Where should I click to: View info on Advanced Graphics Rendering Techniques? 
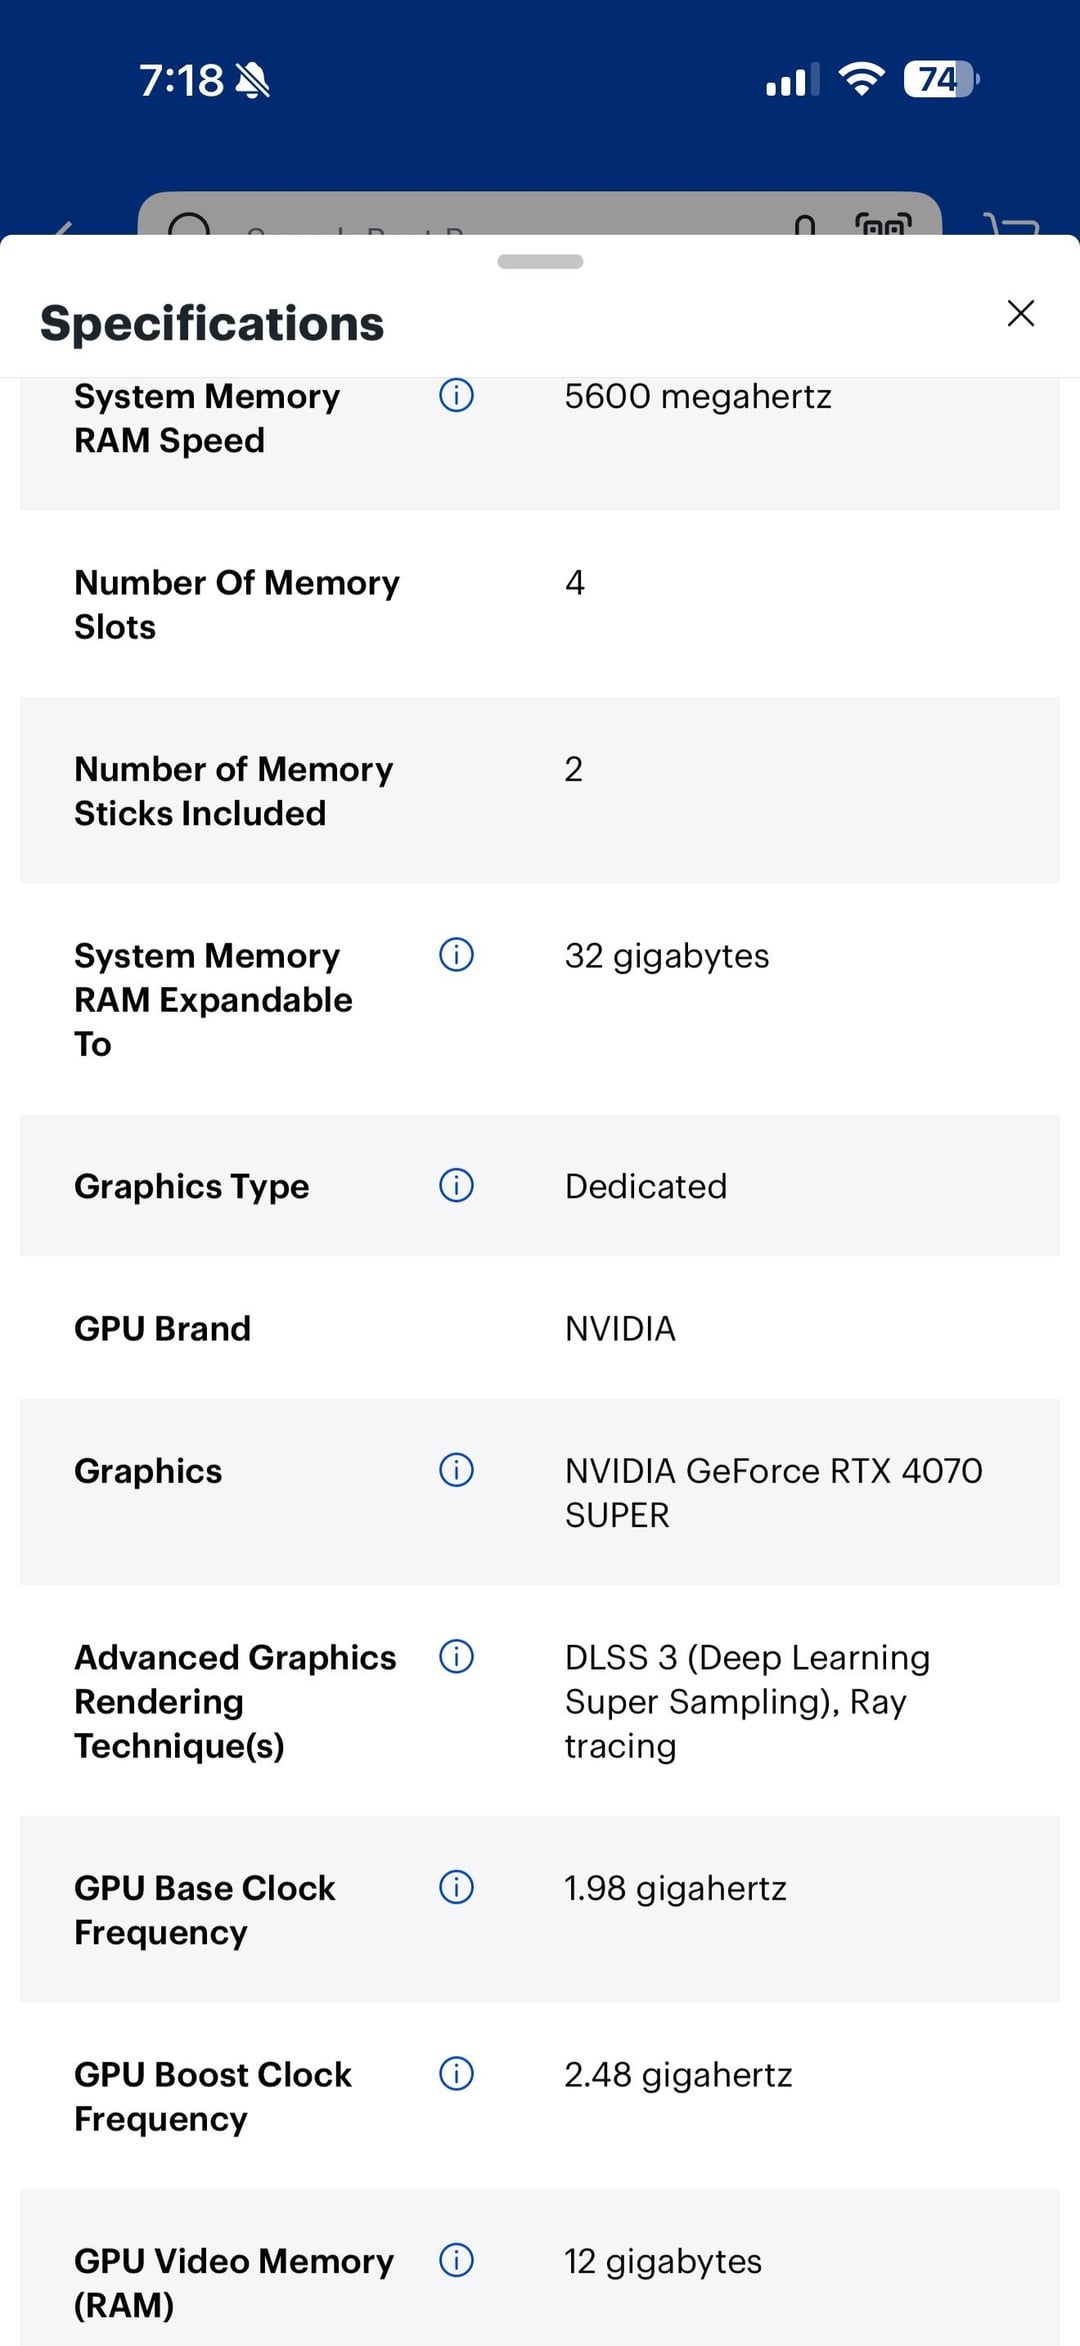click(456, 1657)
